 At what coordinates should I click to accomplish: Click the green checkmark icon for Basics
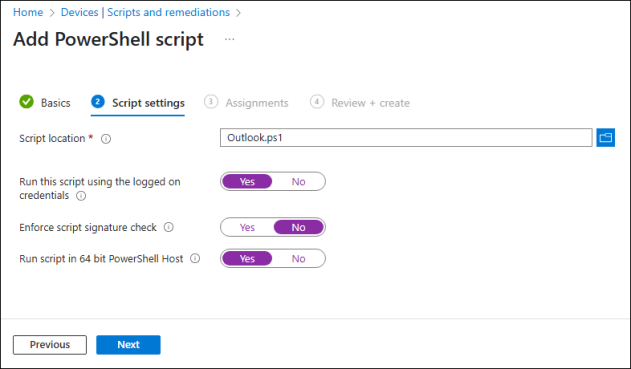27,101
